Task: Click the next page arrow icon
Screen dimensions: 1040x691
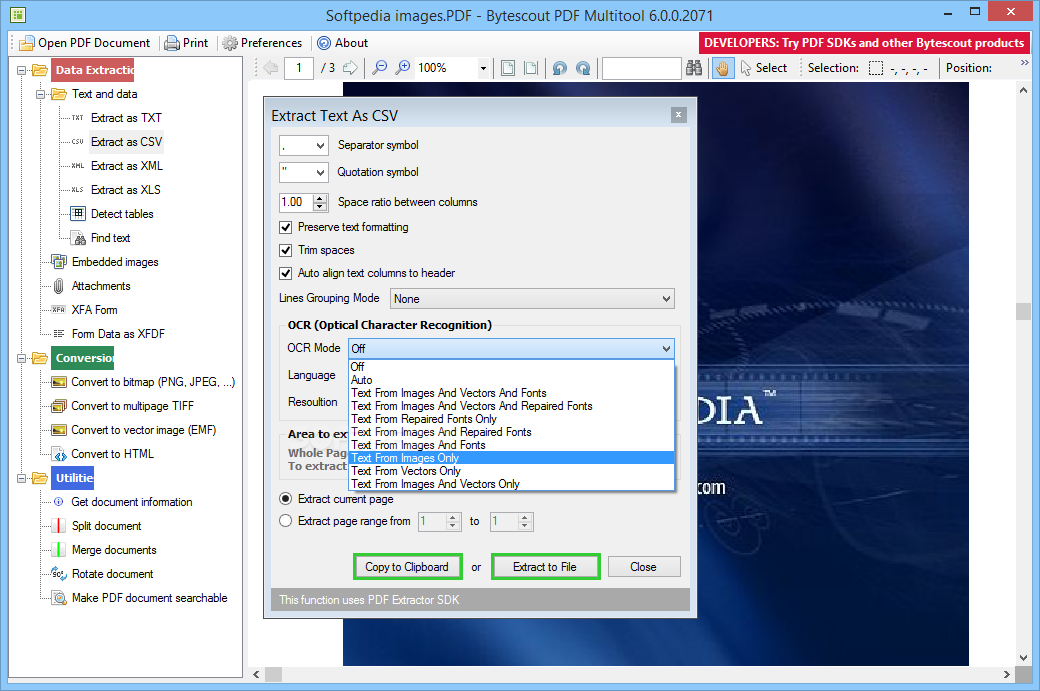Action: click(350, 68)
